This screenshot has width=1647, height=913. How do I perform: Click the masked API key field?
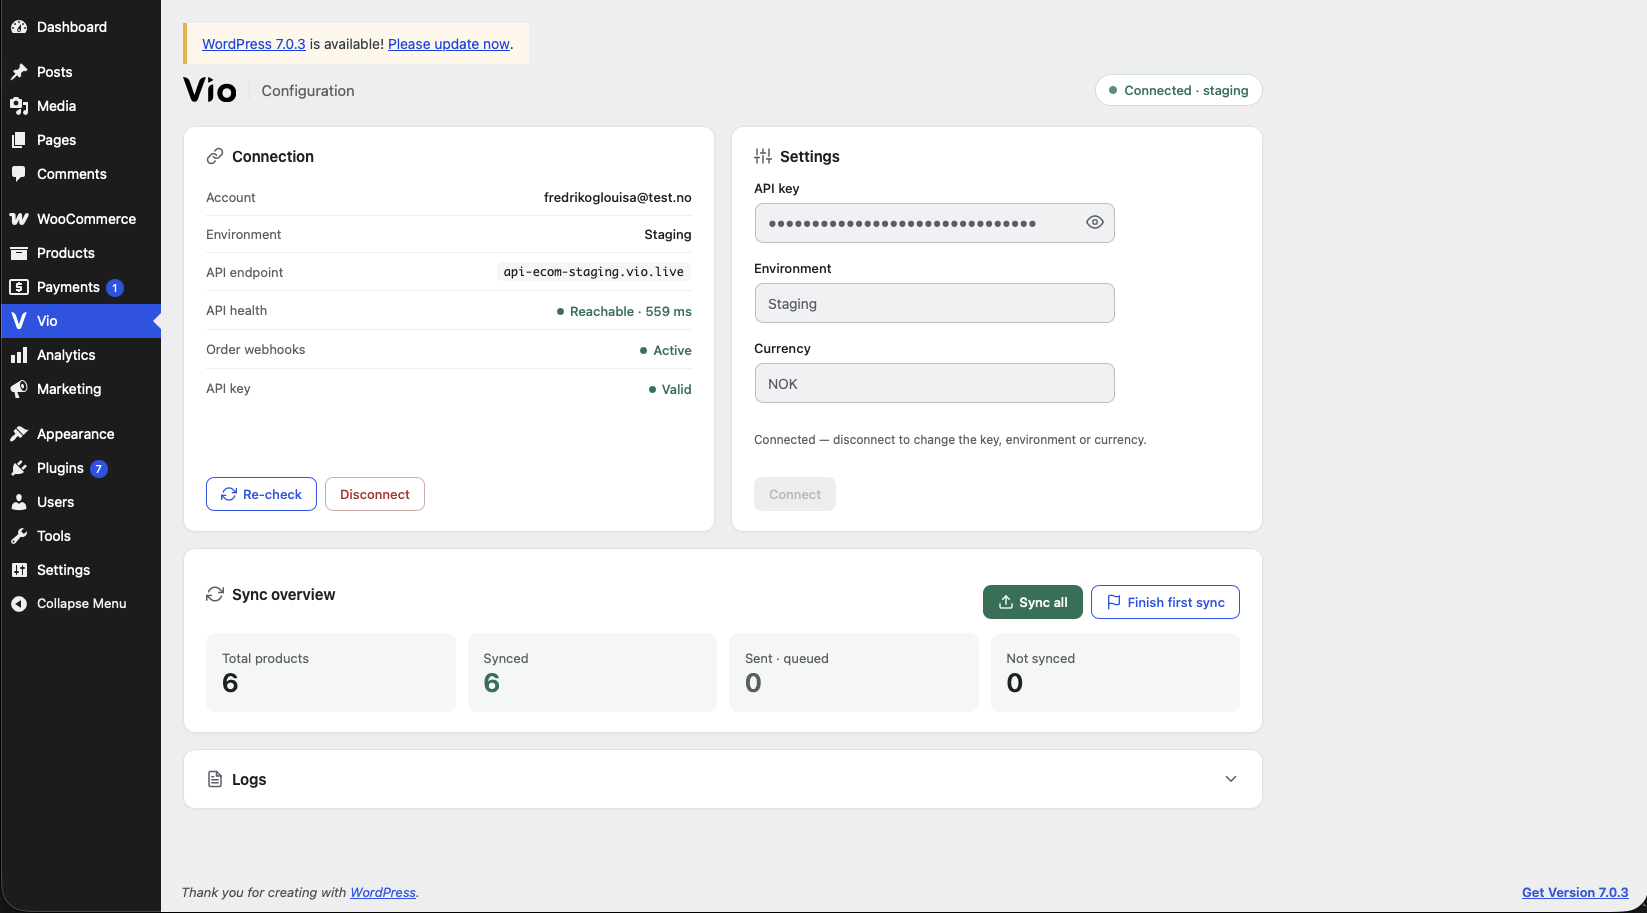(x=934, y=223)
